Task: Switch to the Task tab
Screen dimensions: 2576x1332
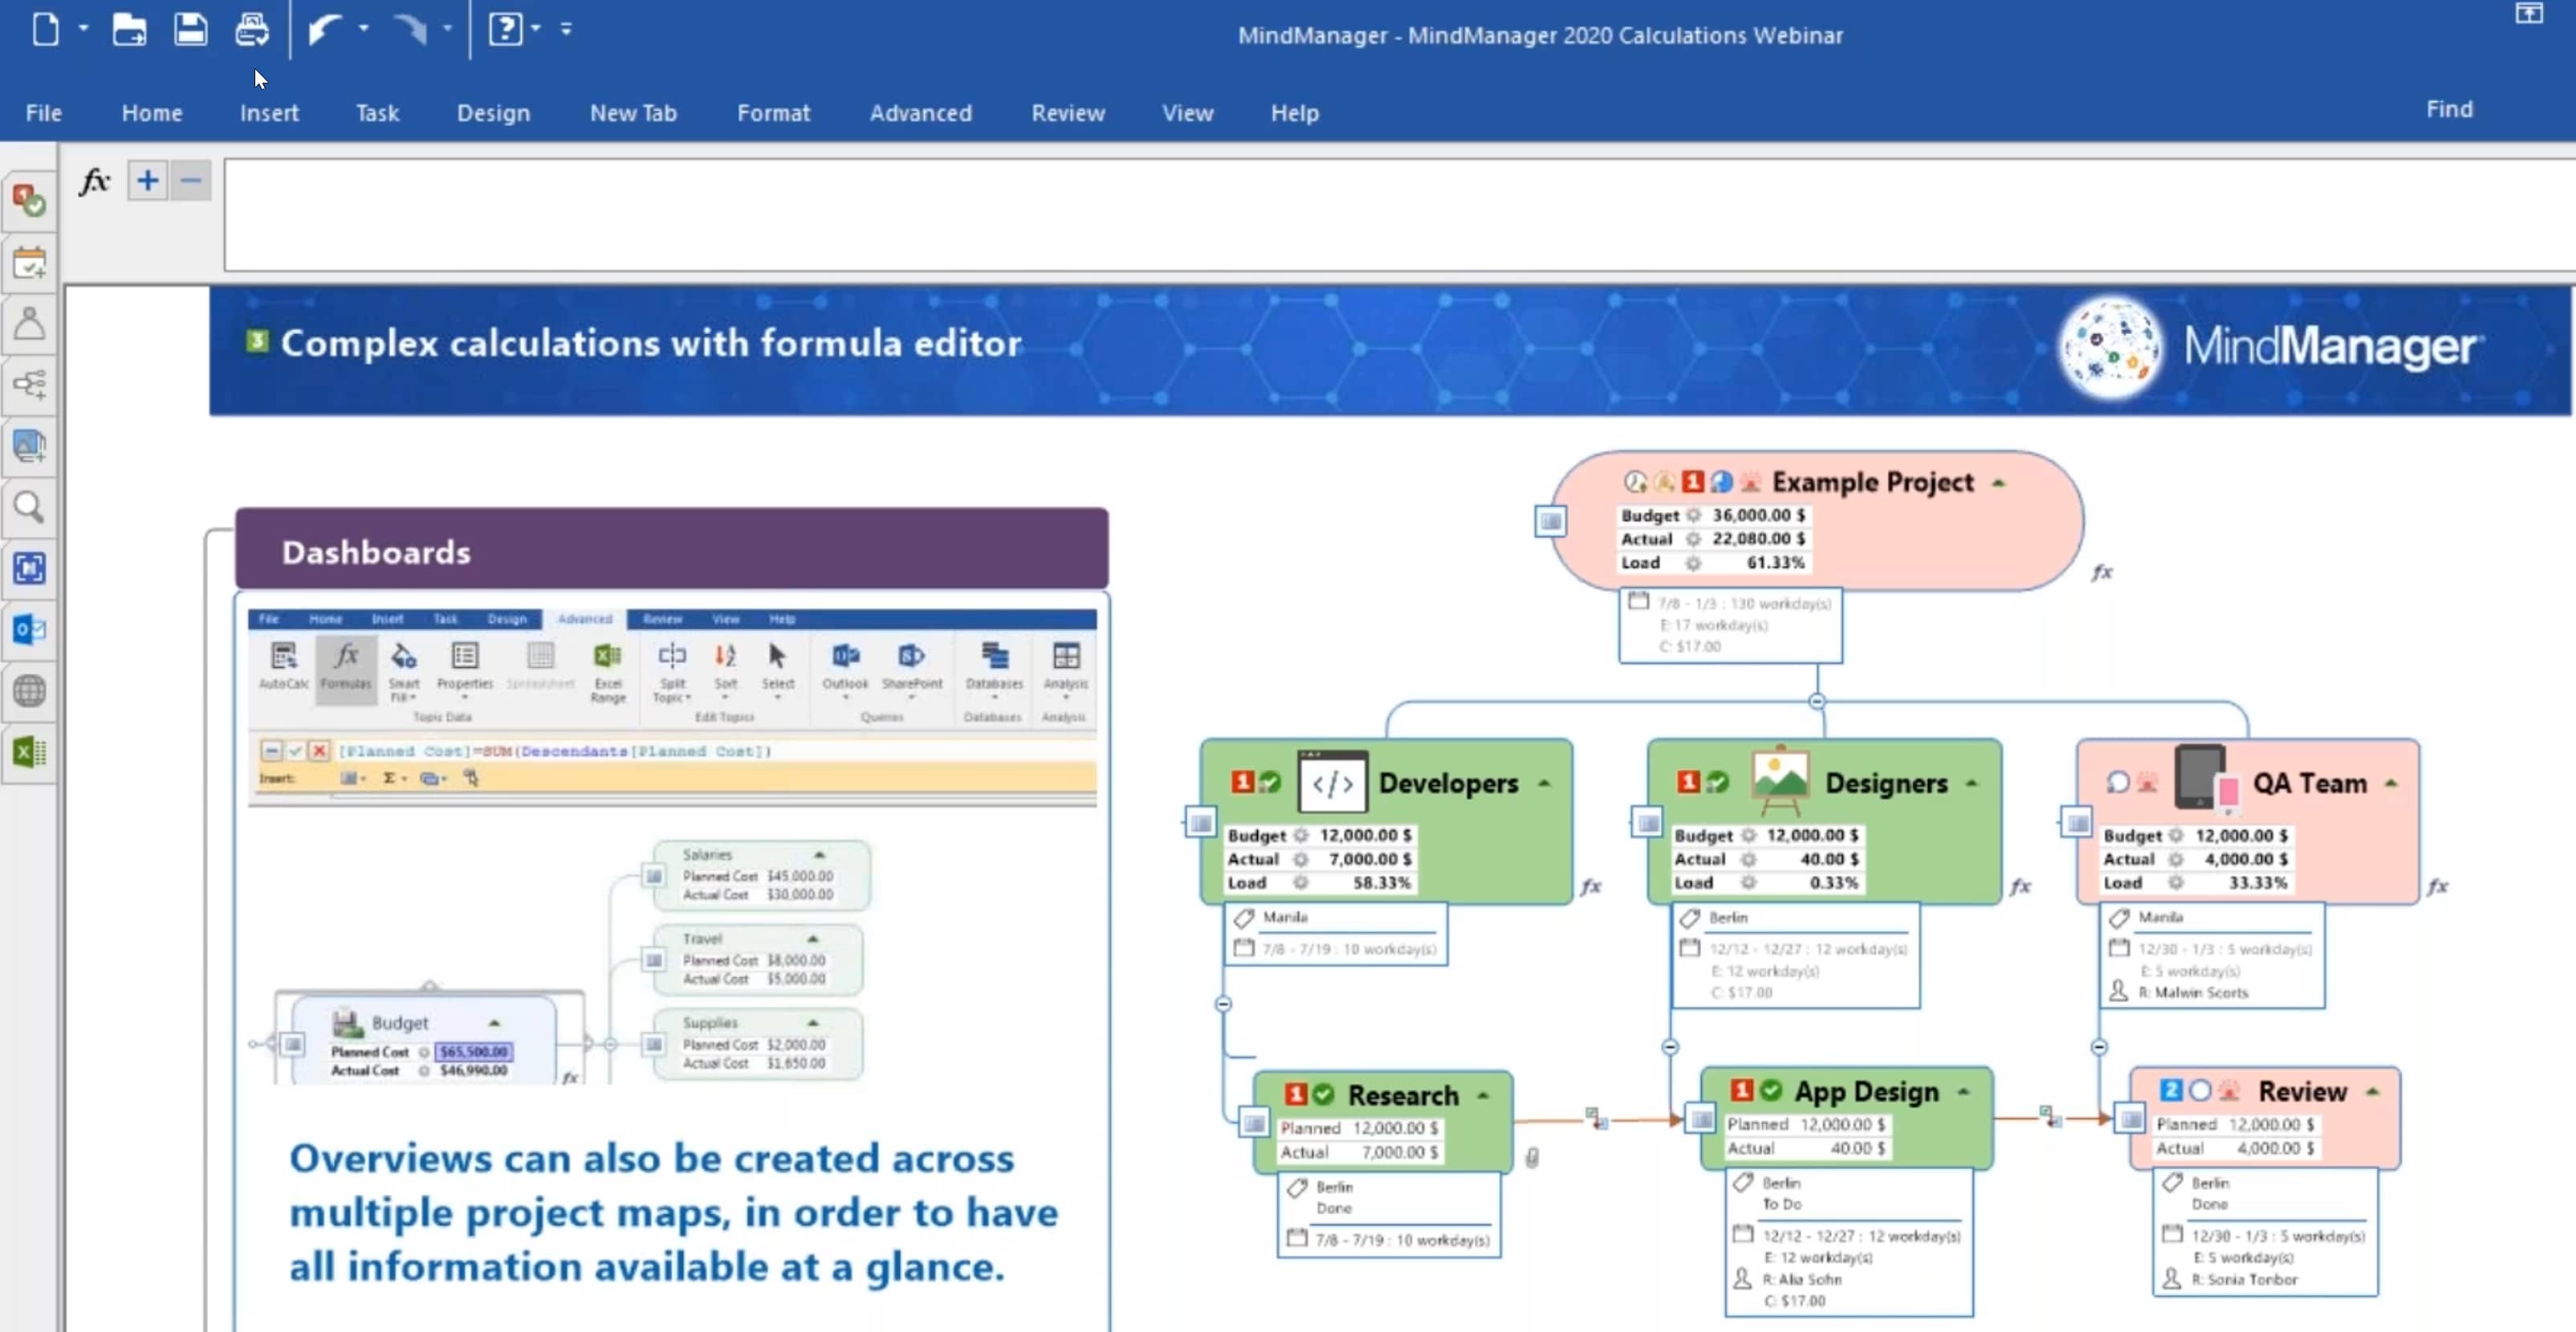Action: 377,113
